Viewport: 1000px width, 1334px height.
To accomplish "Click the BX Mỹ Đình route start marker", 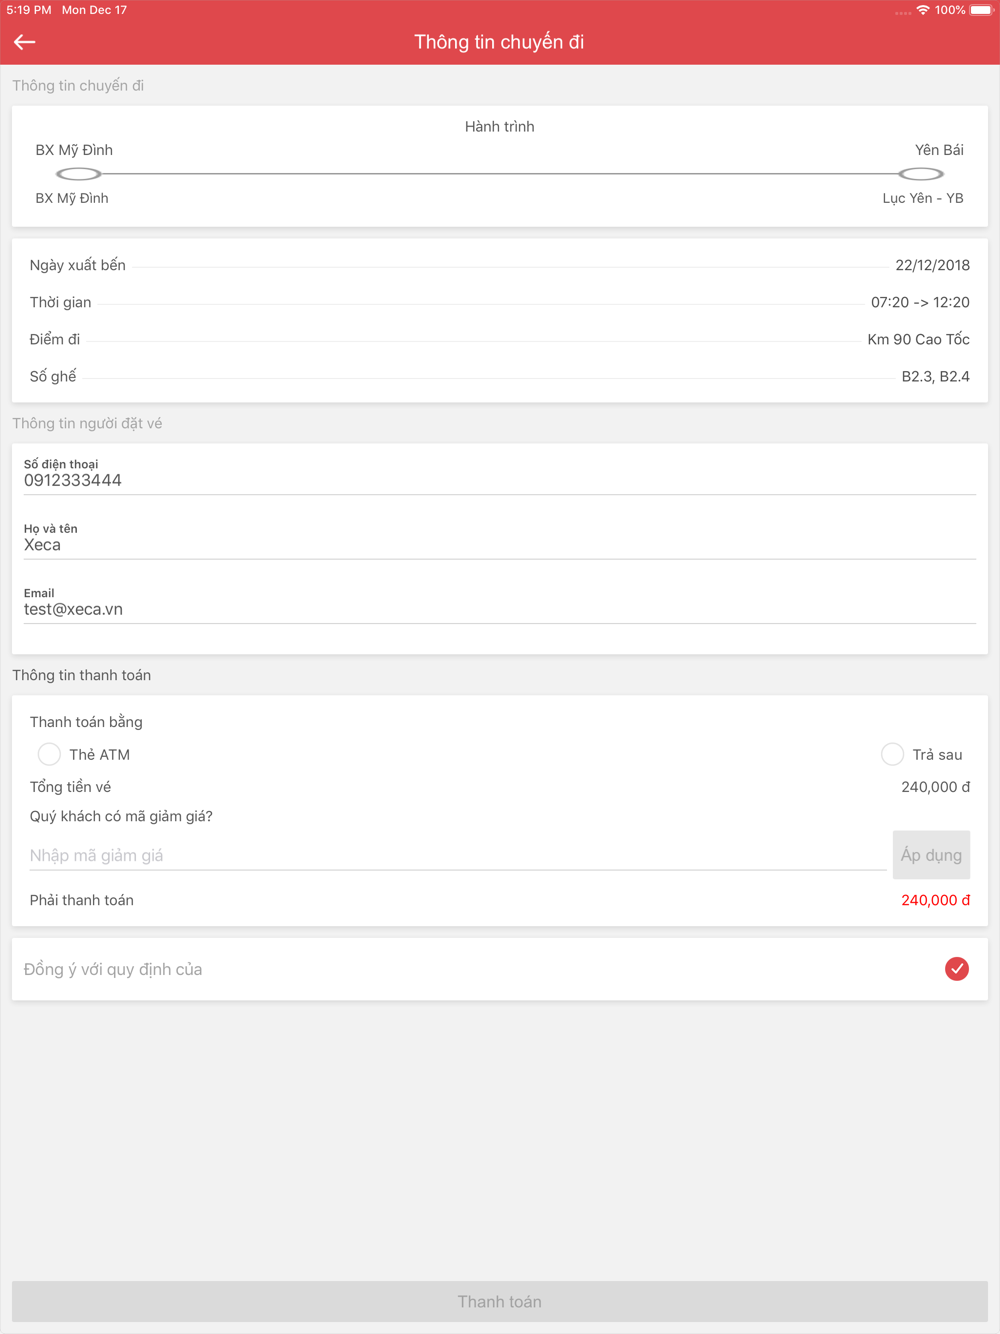I will tap(78, 174).
